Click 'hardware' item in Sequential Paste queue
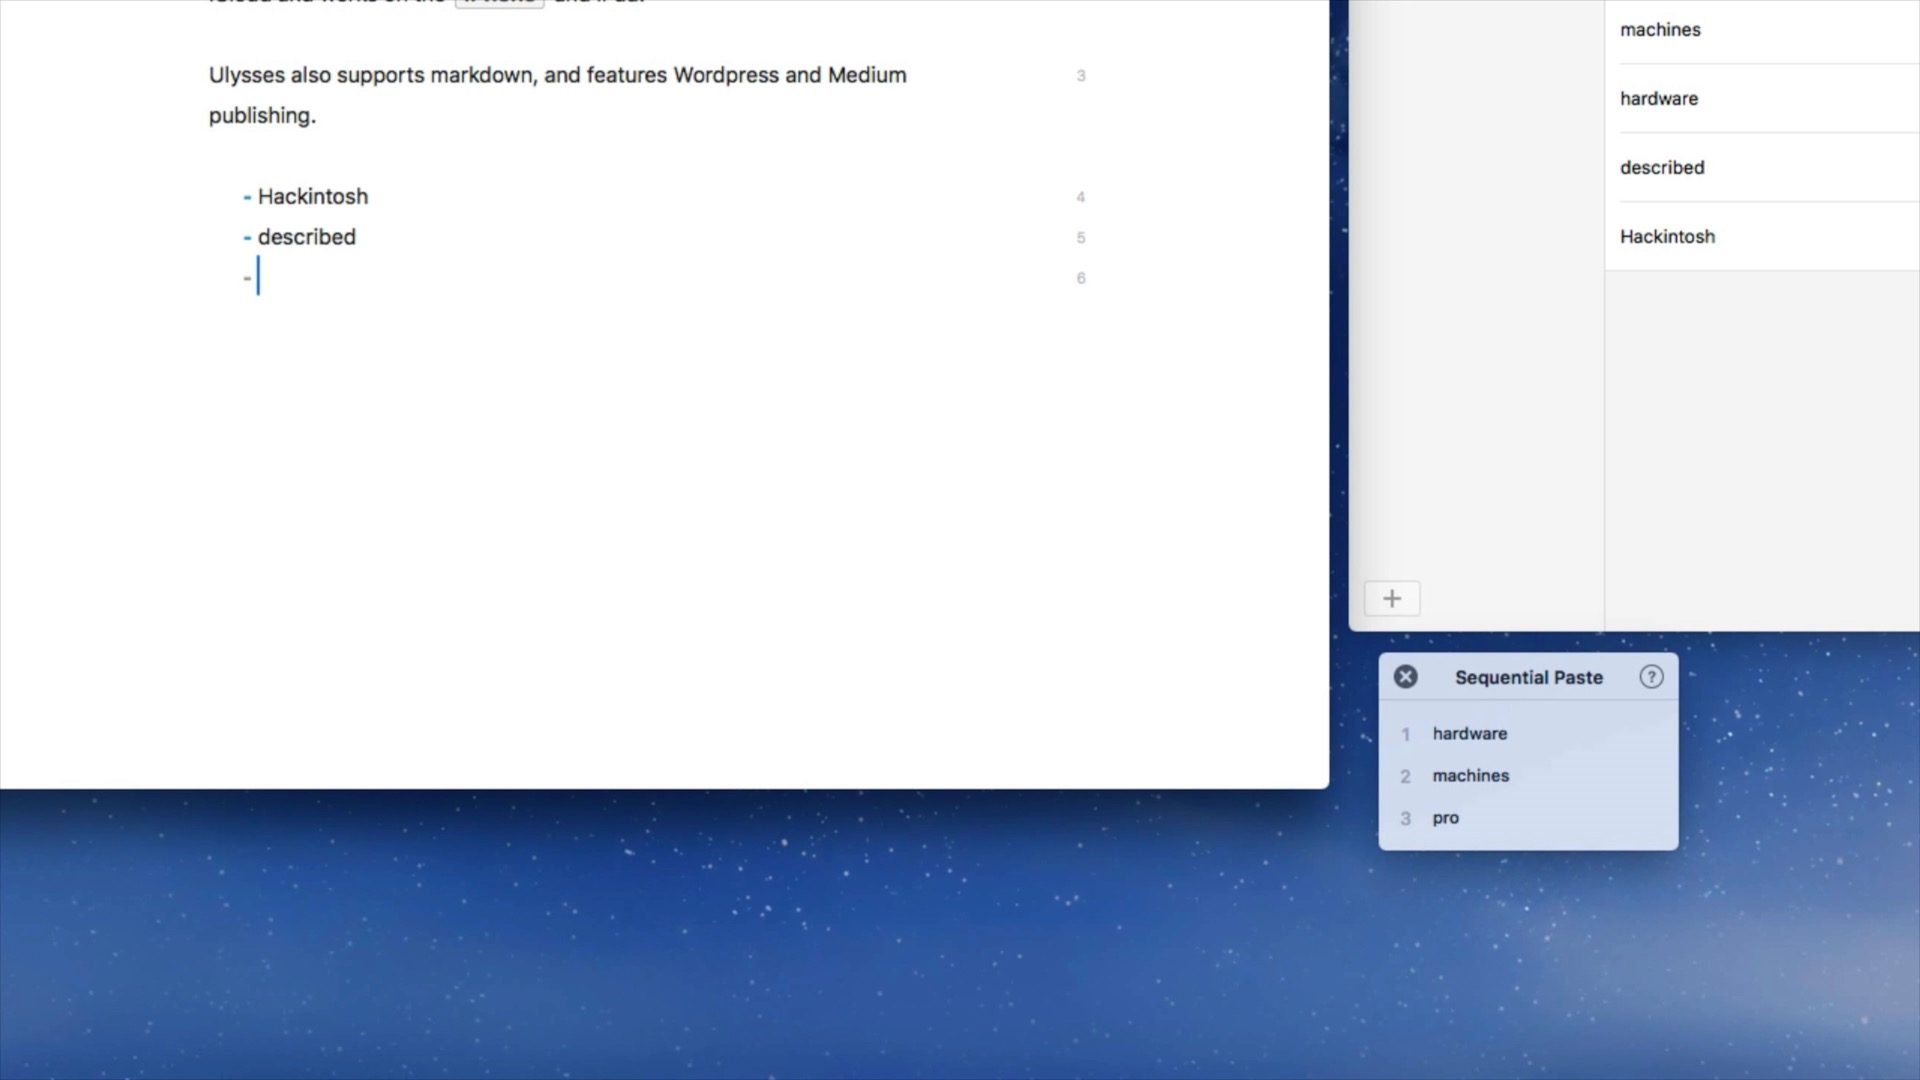The height and width of the screenshot is (1080, 1920). click(1469, 734)
